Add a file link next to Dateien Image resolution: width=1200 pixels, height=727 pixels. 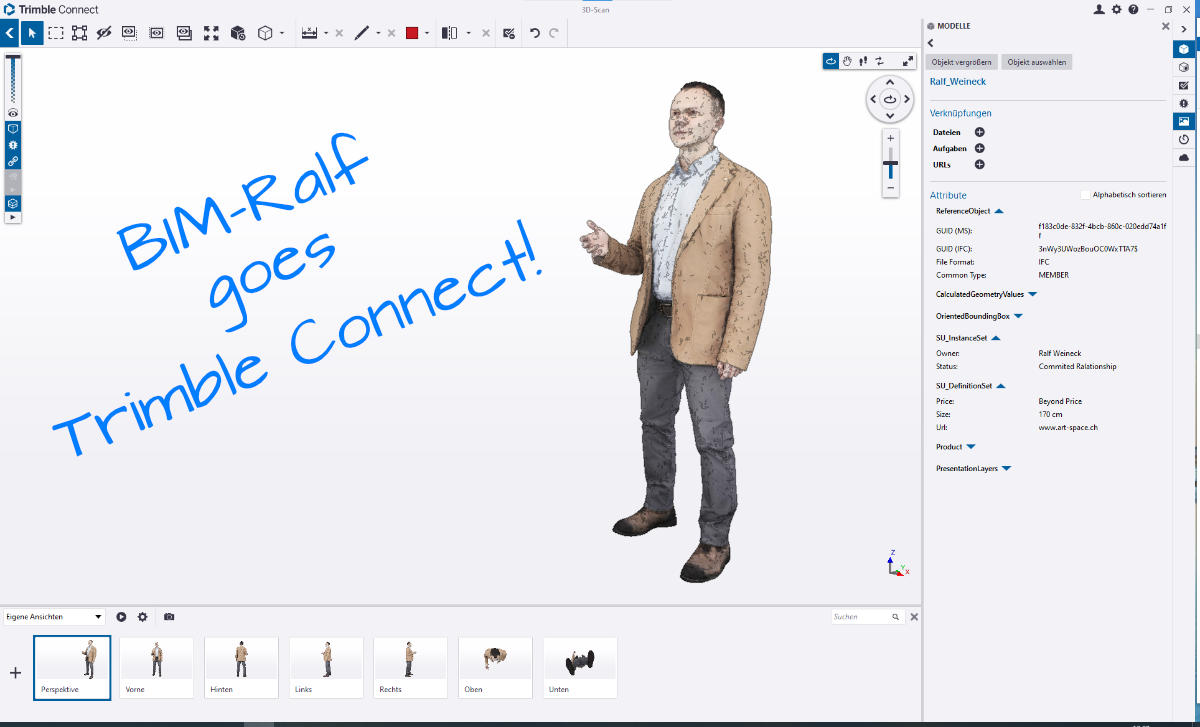tap(980, 132)
